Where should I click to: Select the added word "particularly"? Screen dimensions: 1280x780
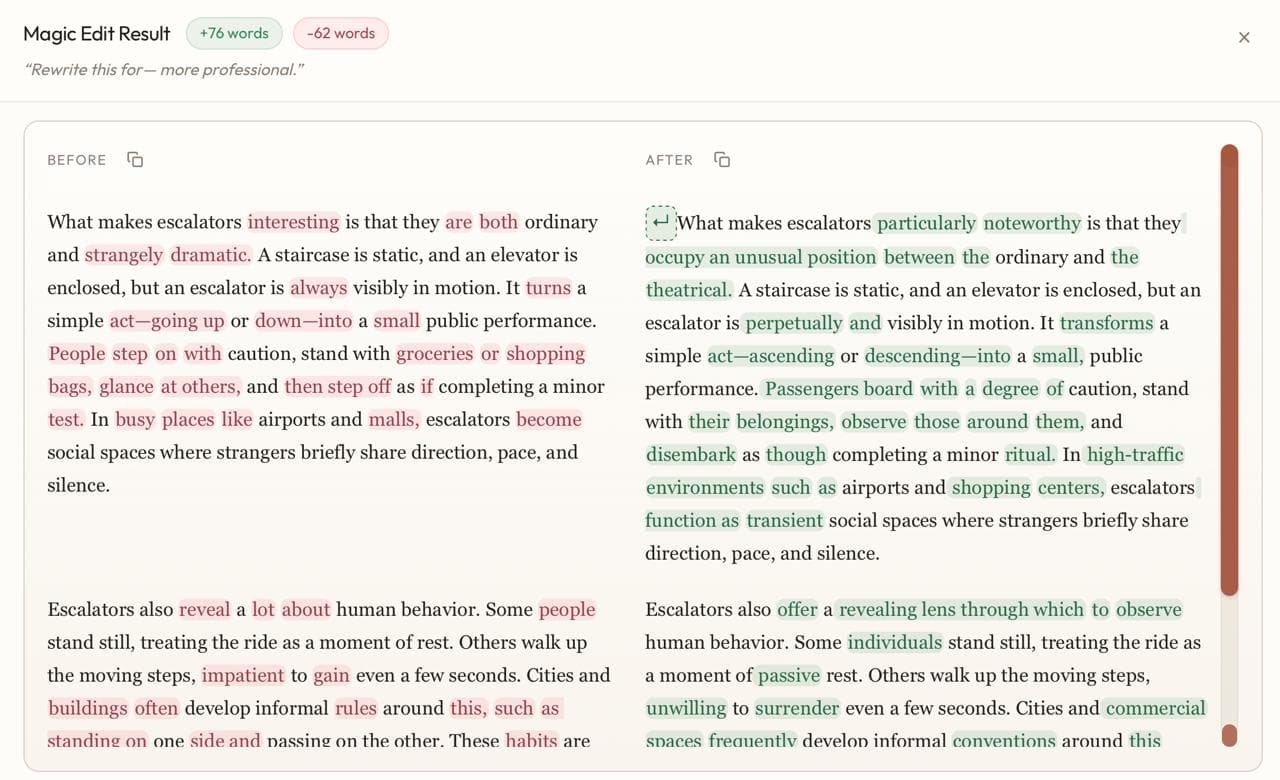[x=926, y=223]
